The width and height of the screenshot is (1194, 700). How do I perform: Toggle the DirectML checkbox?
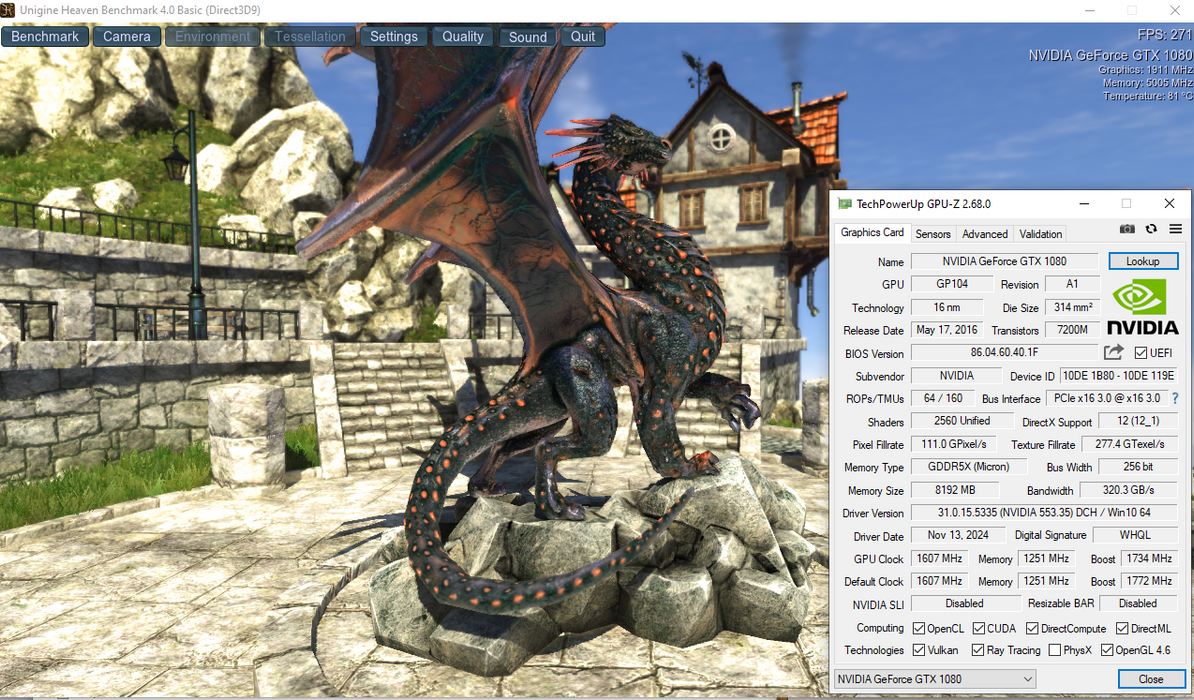[x=1122, y=628]
